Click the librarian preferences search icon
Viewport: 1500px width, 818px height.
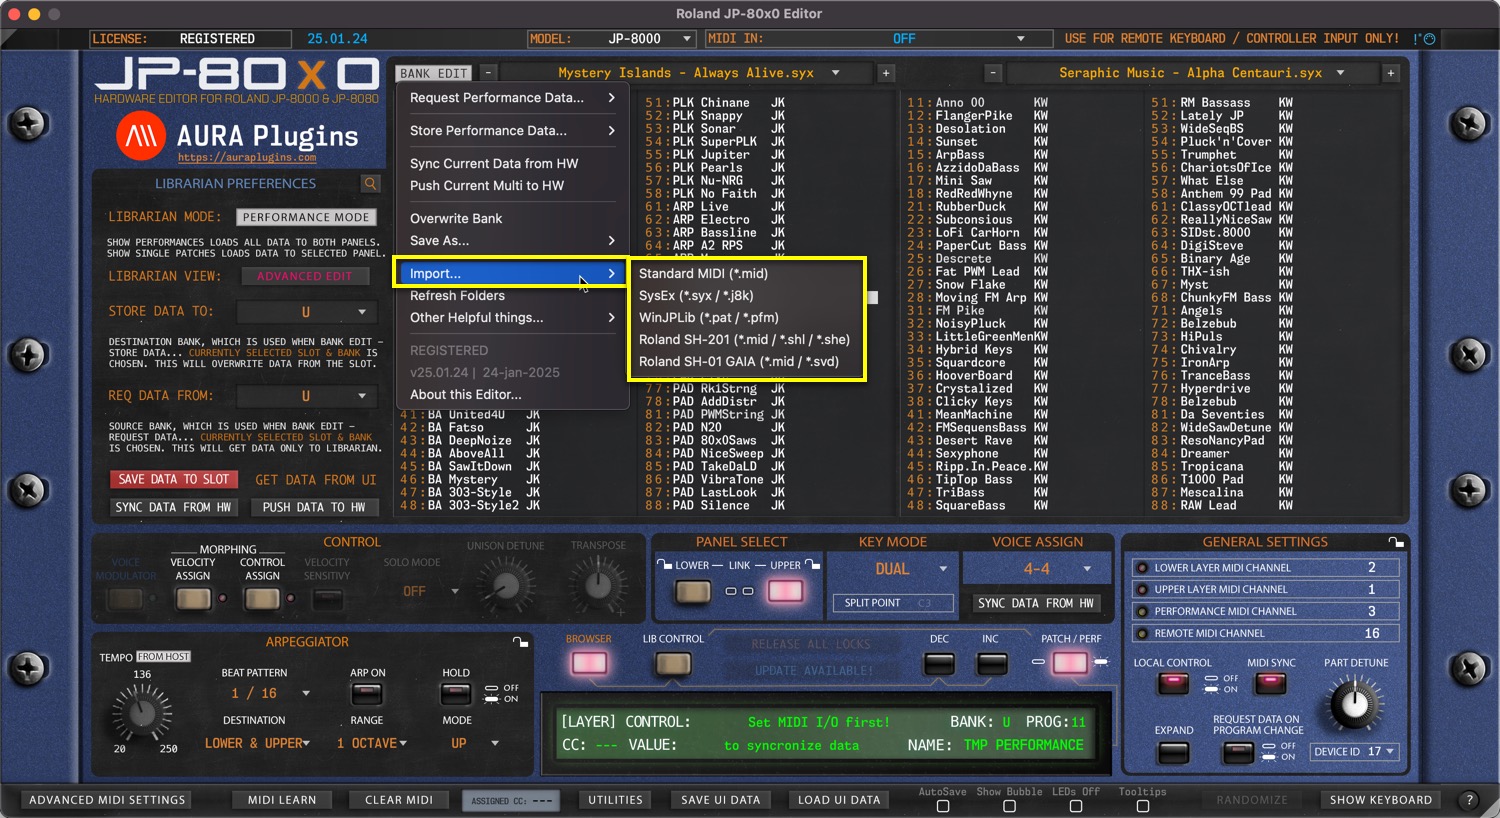point(371,184)
